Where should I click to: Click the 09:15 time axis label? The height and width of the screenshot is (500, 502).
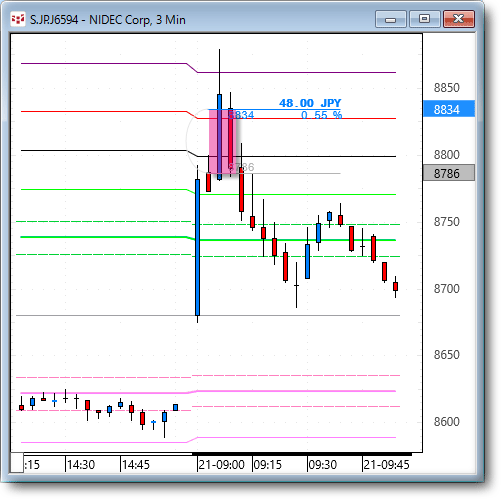268,464
